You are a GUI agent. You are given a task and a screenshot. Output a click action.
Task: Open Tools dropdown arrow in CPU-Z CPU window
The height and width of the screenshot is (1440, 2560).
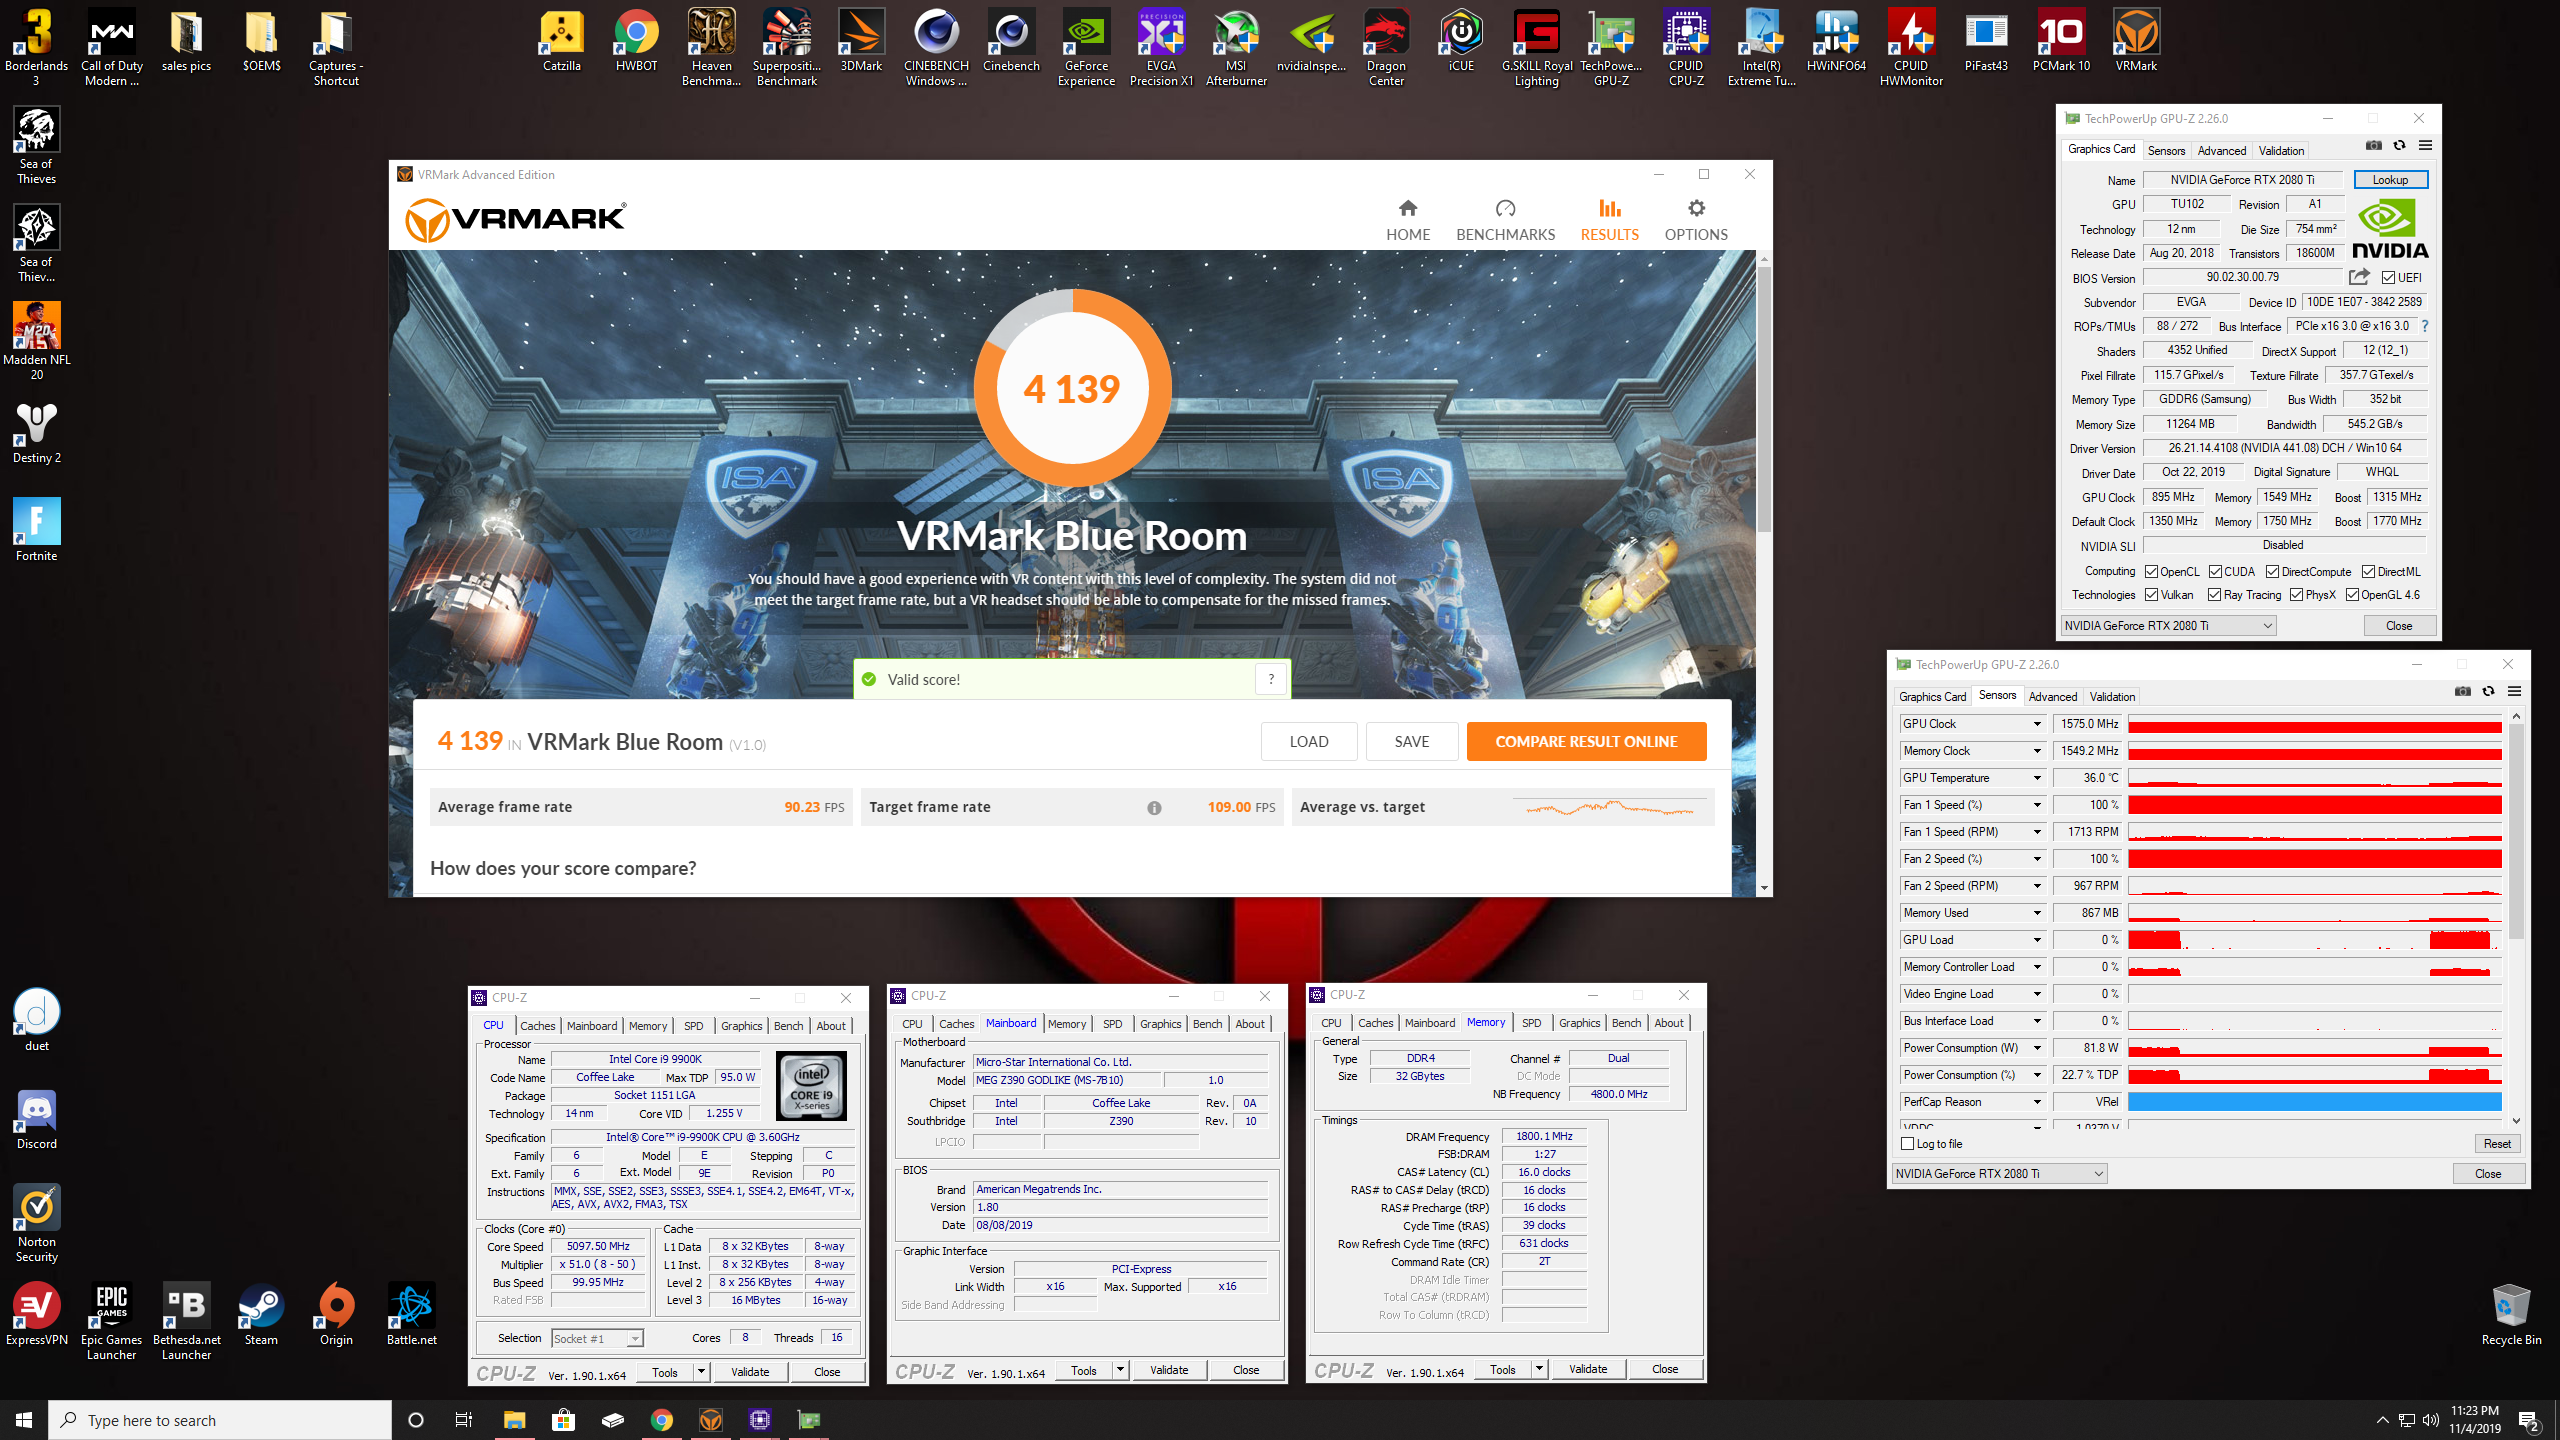[x=701, y=1372]
